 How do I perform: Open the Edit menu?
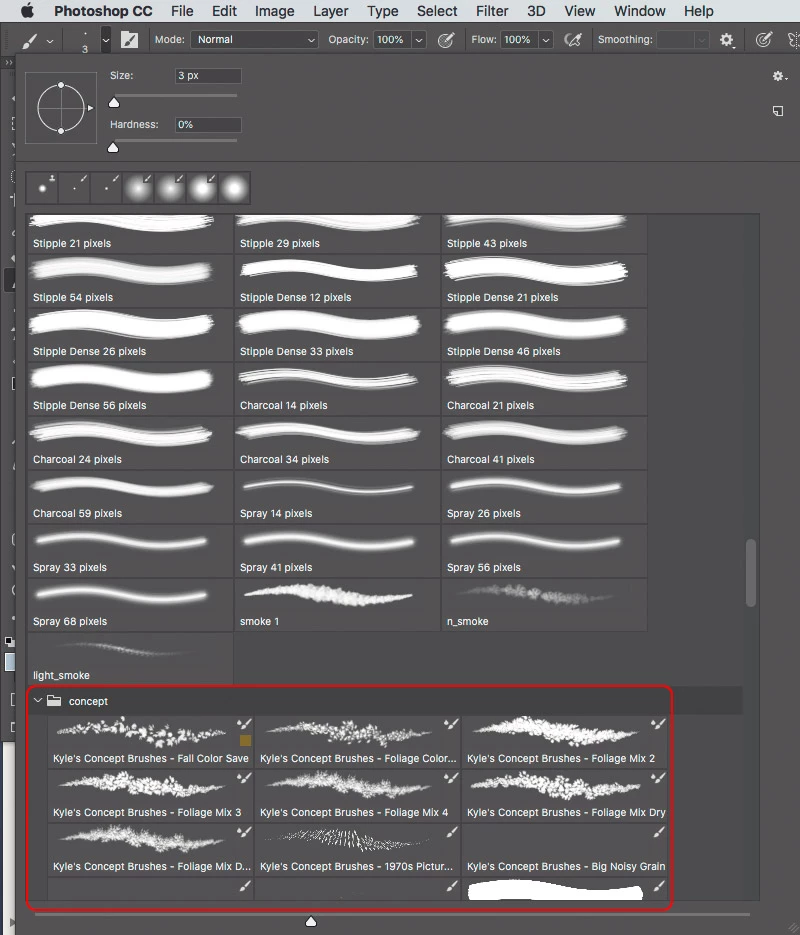pyautogui.click(x=224, y=11)
